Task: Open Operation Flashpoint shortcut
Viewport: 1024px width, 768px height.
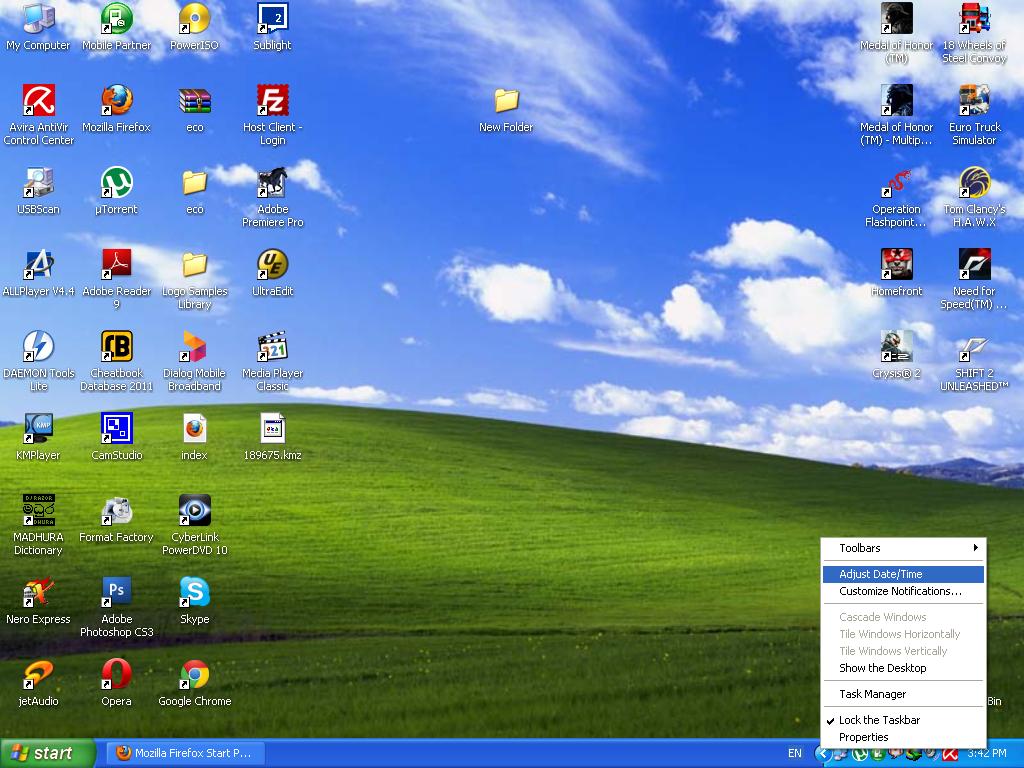Action: (896, 197)
